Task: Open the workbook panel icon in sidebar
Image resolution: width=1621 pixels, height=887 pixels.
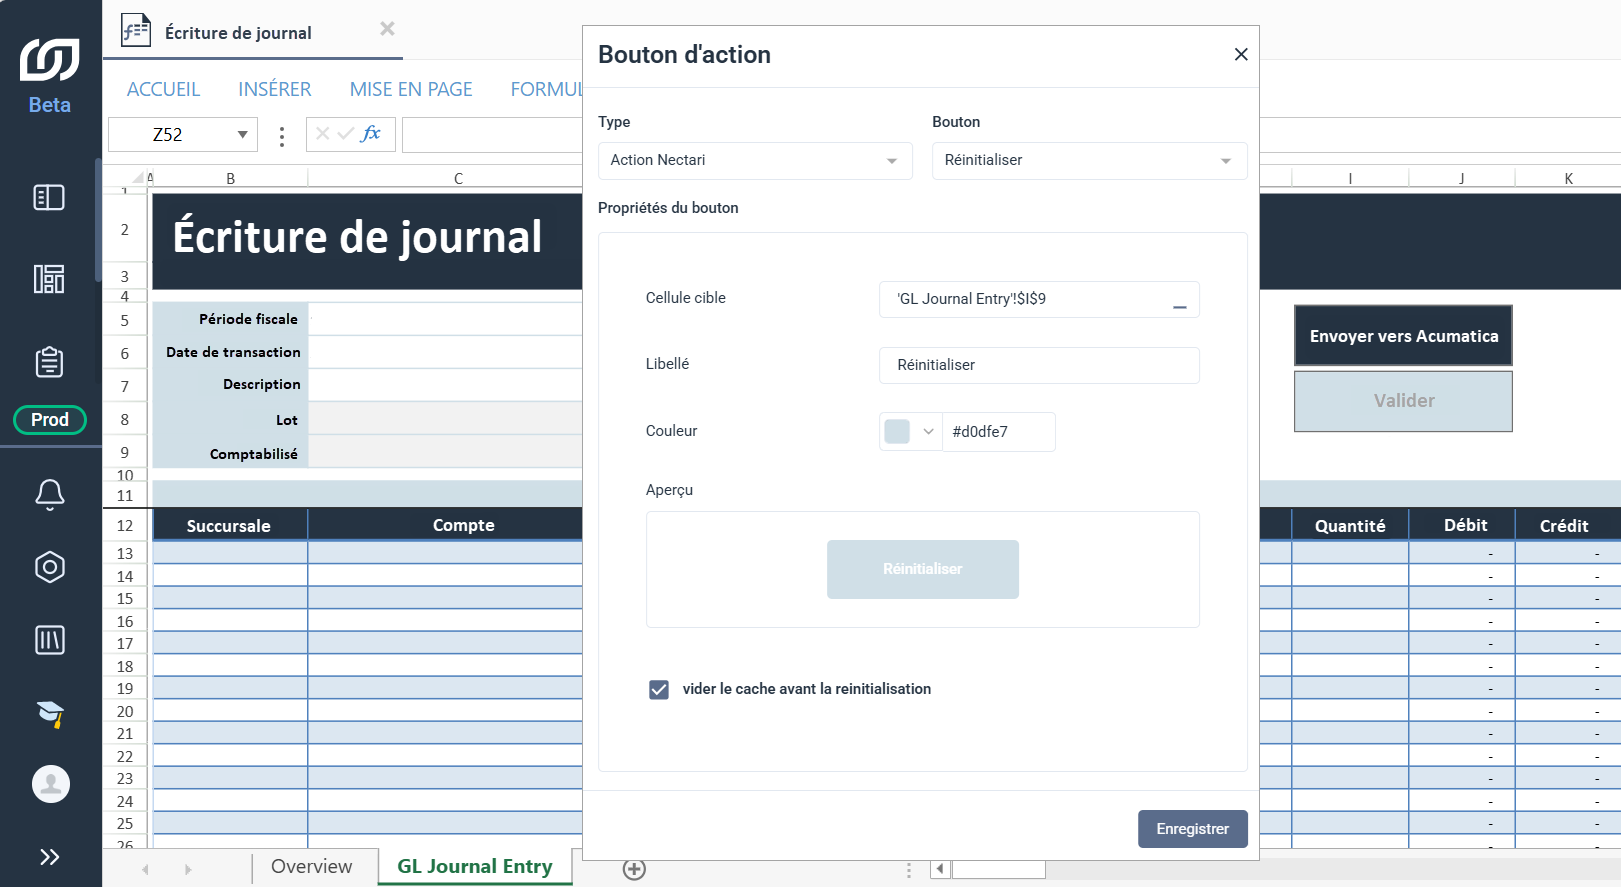Action: tap(49, 198)
